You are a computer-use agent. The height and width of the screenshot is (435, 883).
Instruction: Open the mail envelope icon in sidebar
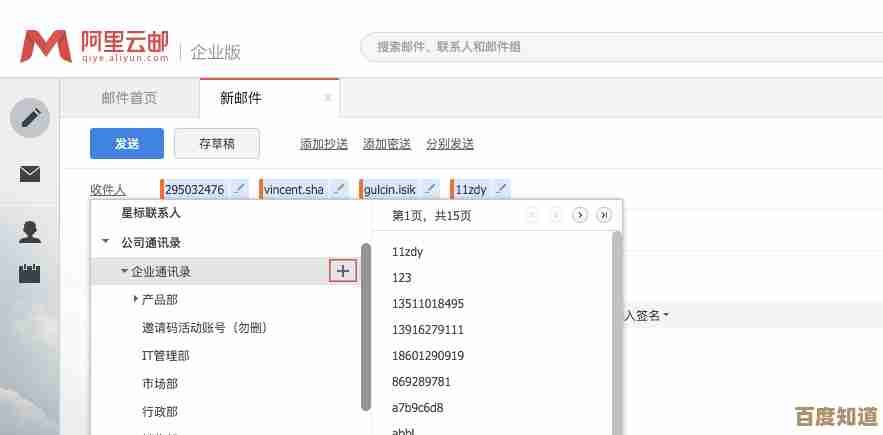[x=30, y=174]
